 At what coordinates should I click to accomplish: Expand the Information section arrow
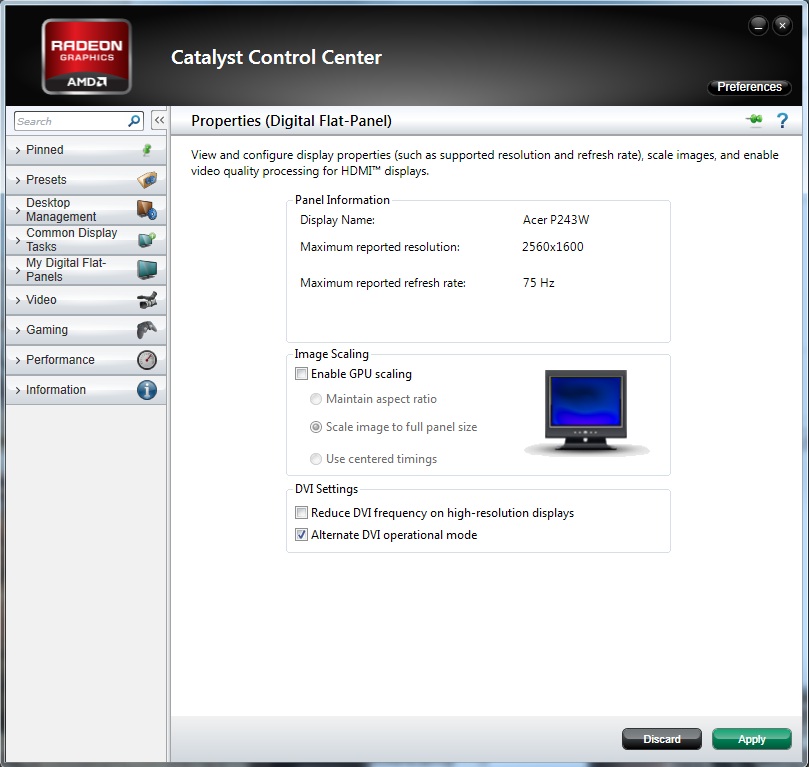(x=18, y=390)
